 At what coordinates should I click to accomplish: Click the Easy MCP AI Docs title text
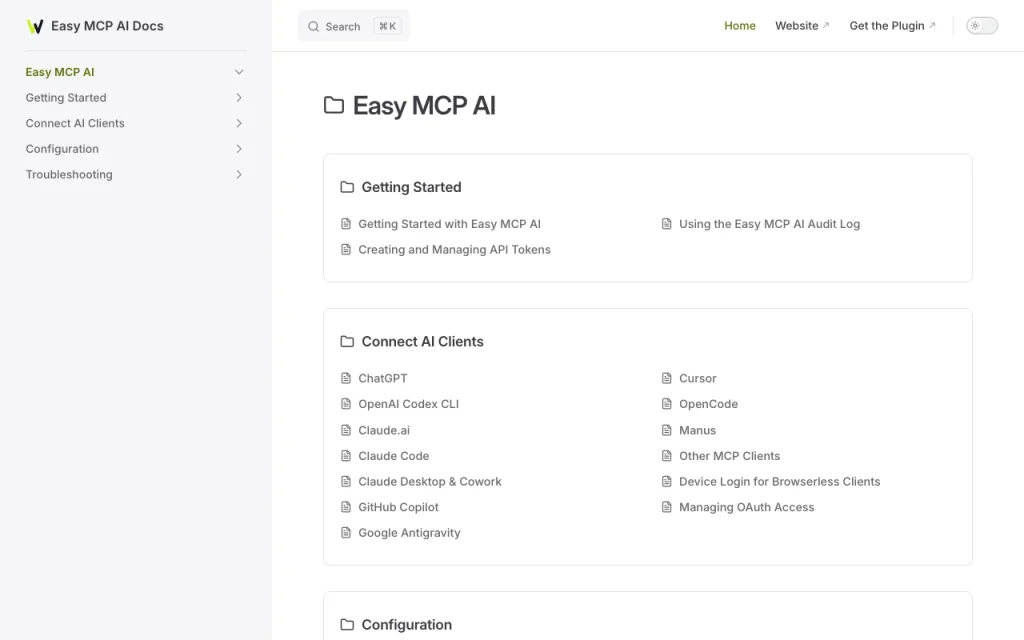pyautogui.click(x=107, y=26)
